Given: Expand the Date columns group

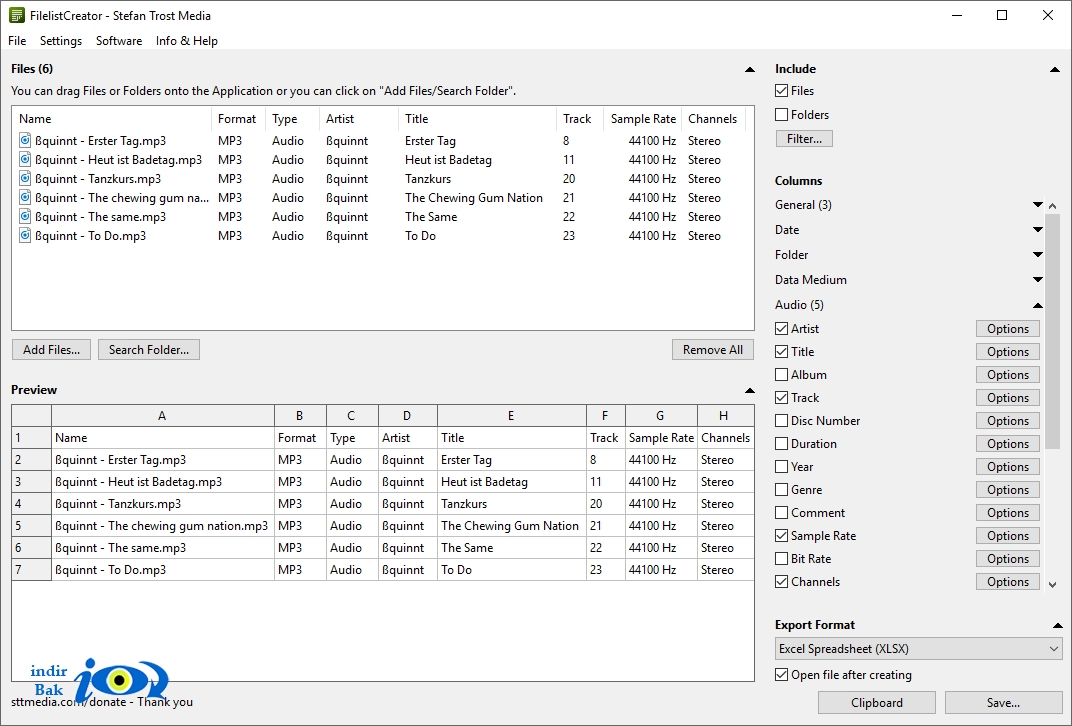Looking at the screenshot, I should pos(1038,230).
